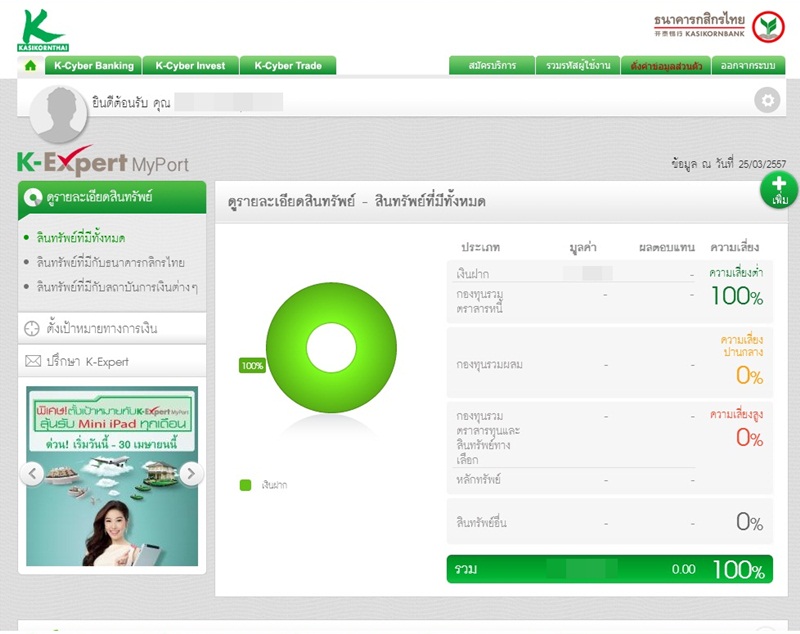Viewport: 800px width, 634px height.
Task: Click the Kasikornbank round emblem logo
Action: 768,27
